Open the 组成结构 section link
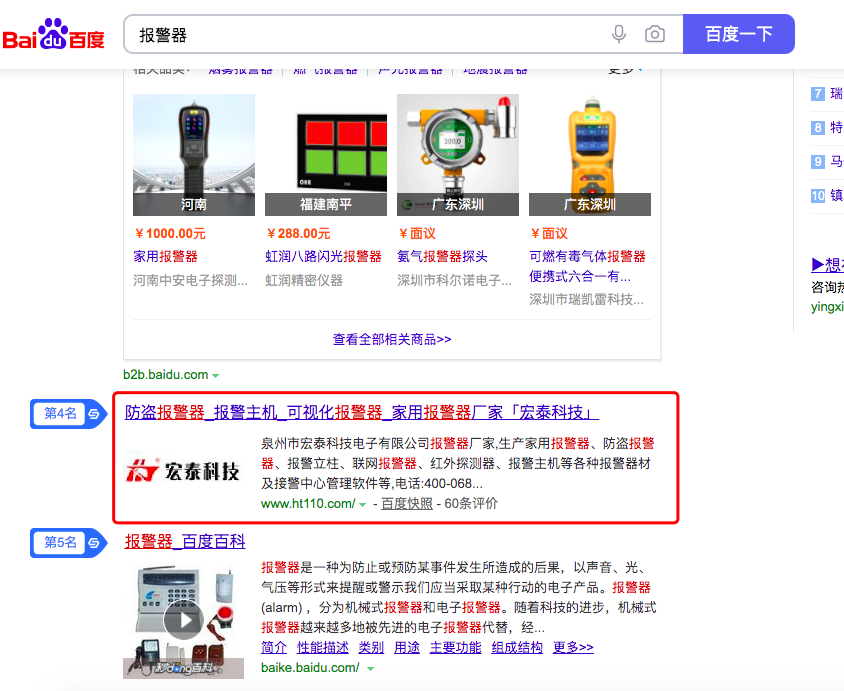The height and width of the screenshot is (691, 844). (x=517, y=647)
